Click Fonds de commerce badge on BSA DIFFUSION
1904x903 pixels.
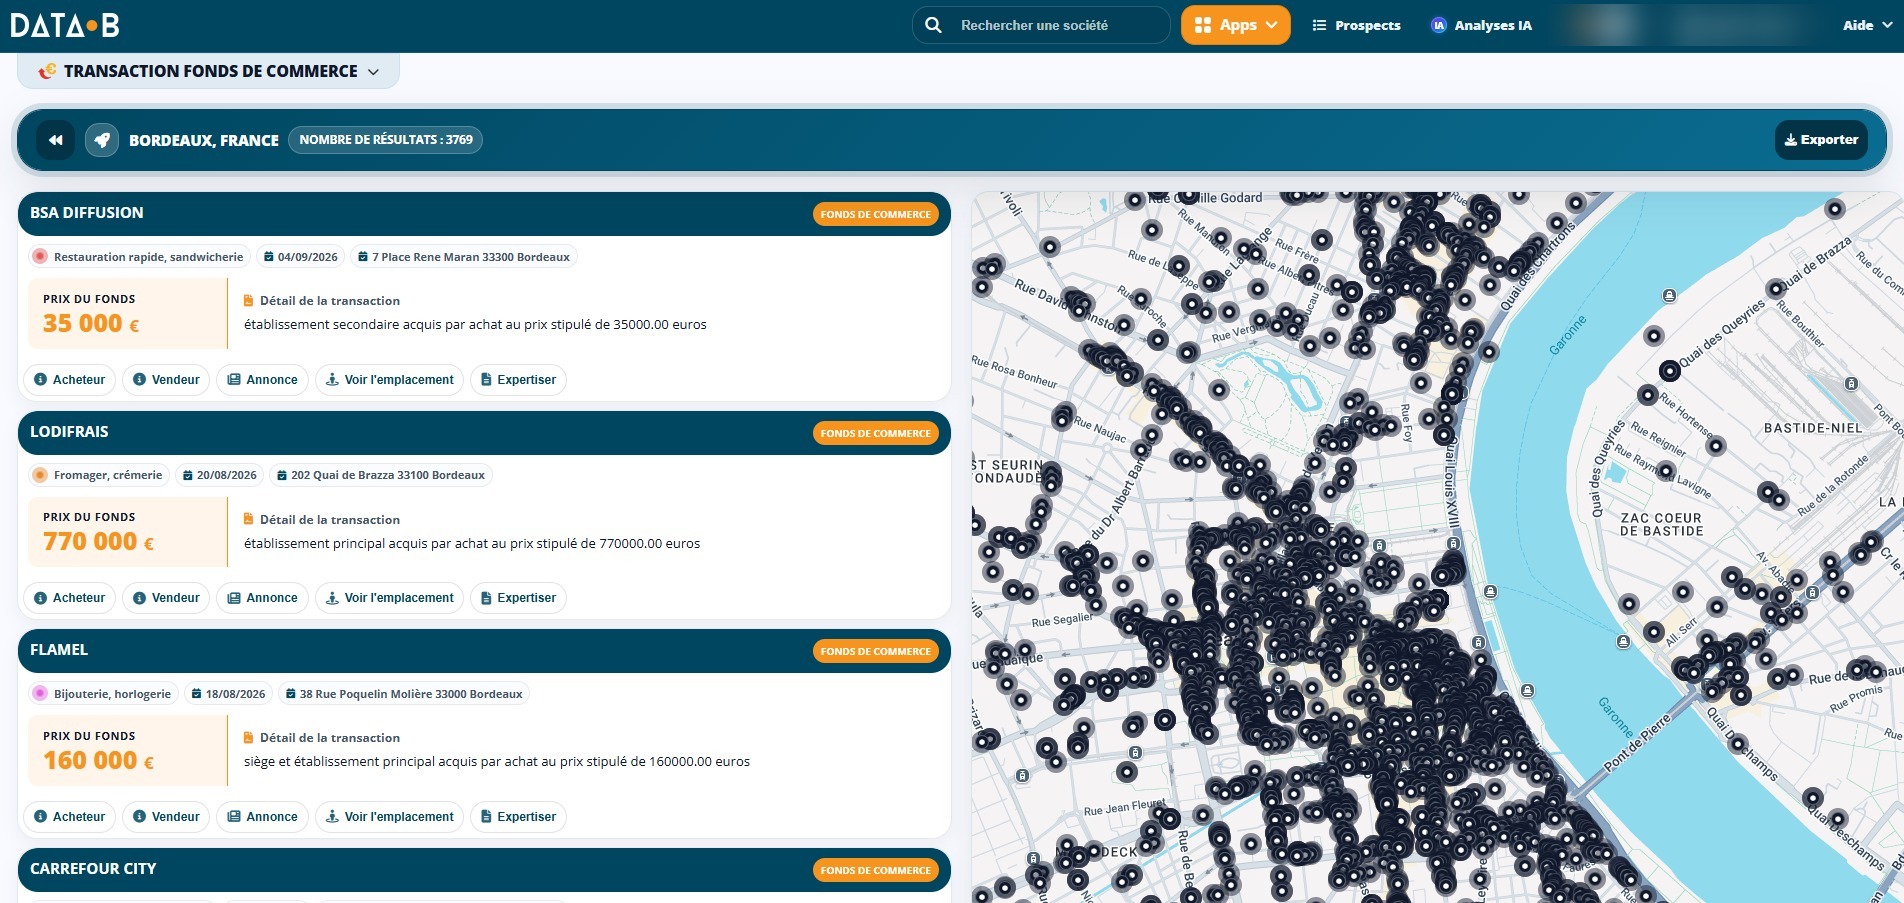click(875, 214)
